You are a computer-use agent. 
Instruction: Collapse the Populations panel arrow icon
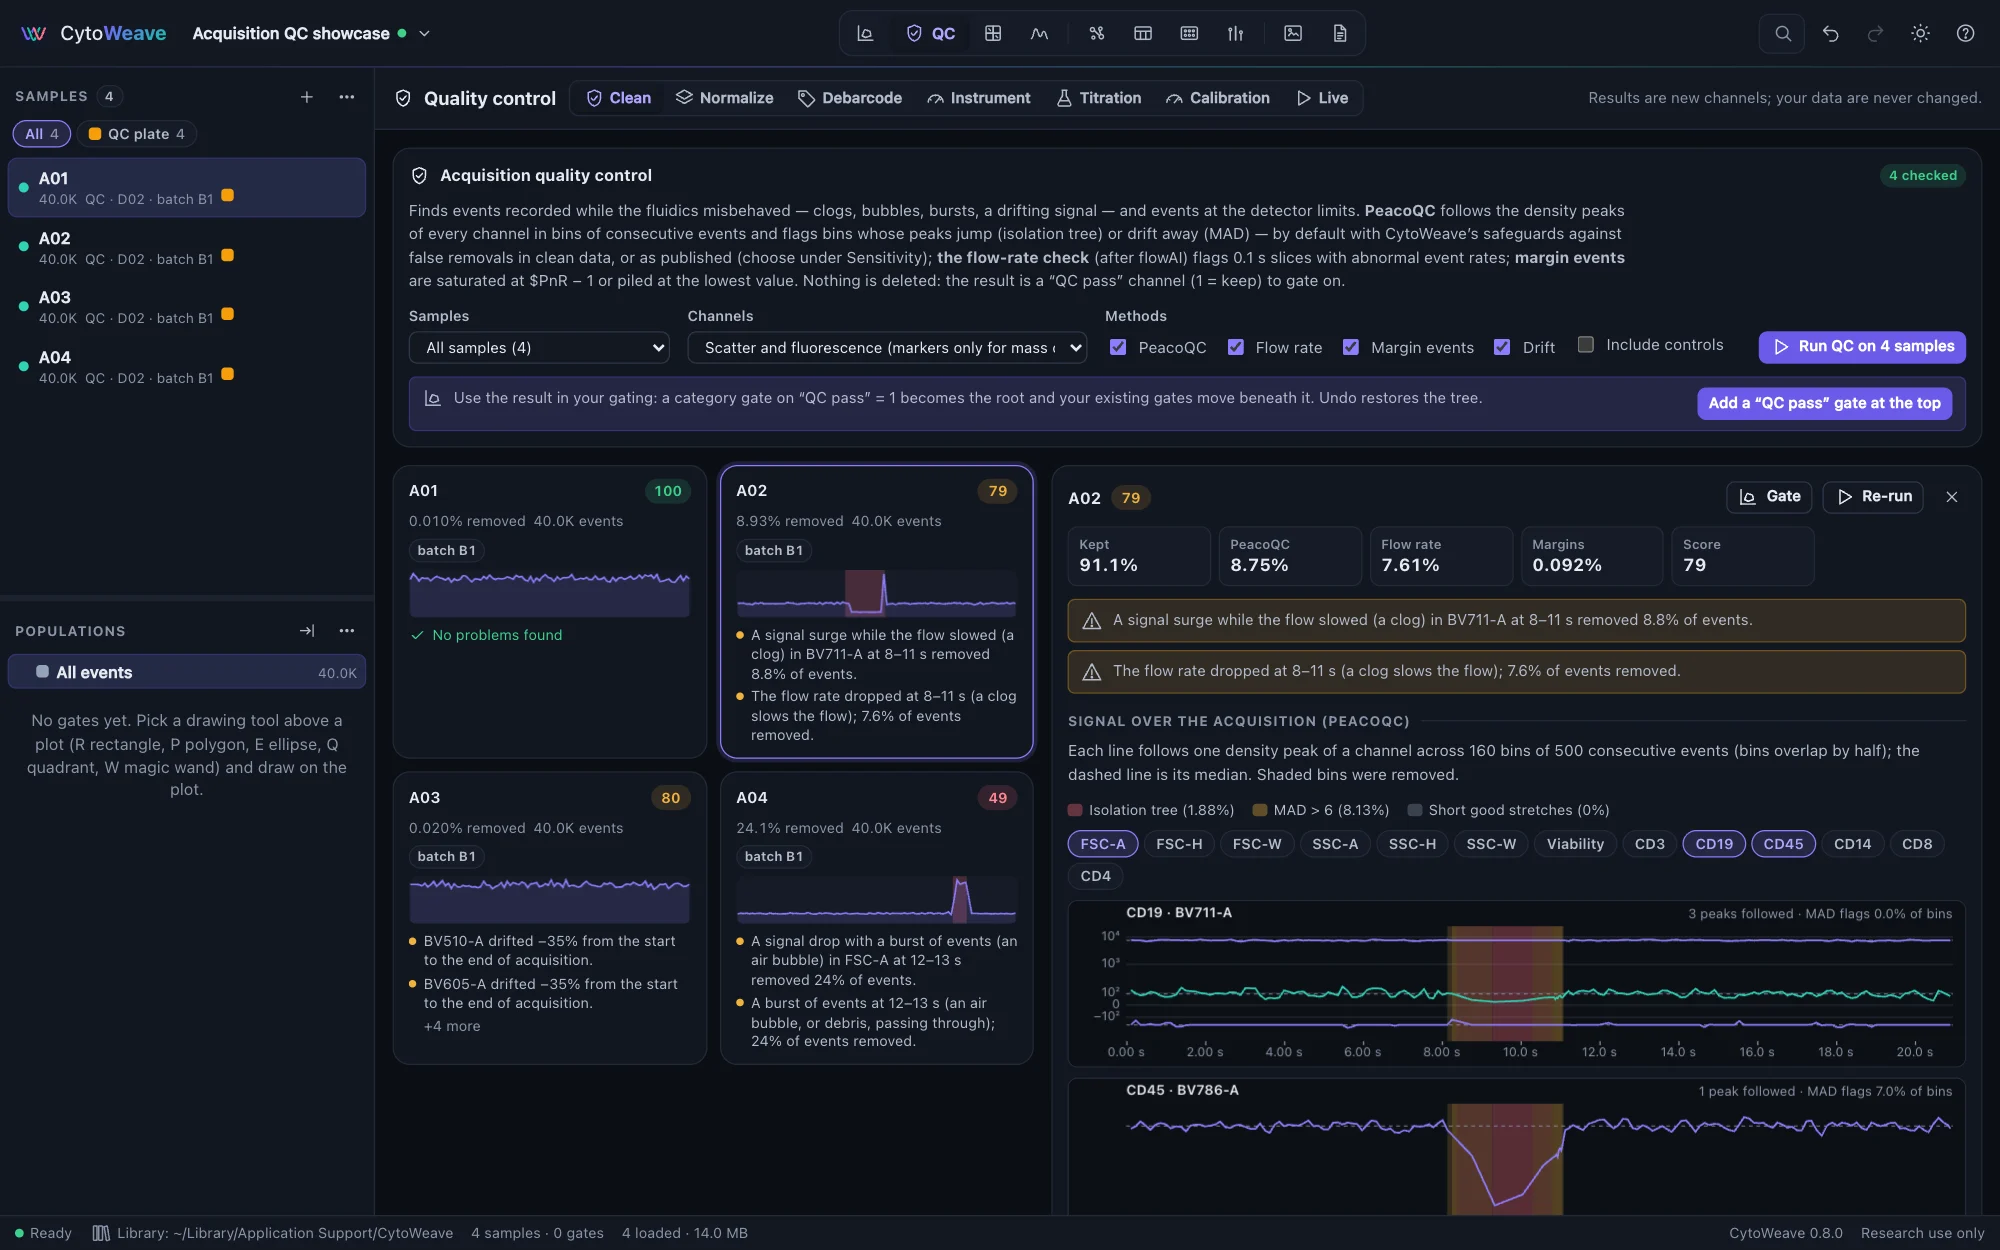[x=307, y=631]
